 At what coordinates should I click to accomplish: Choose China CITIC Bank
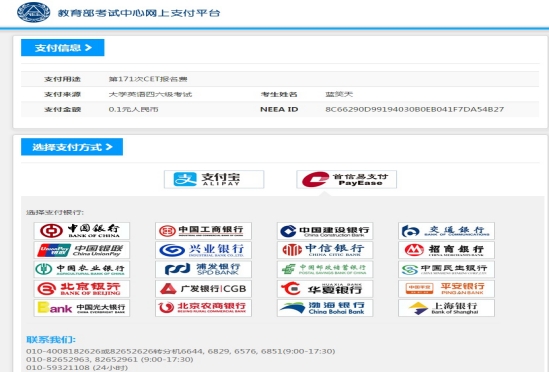tap(325, 250)
